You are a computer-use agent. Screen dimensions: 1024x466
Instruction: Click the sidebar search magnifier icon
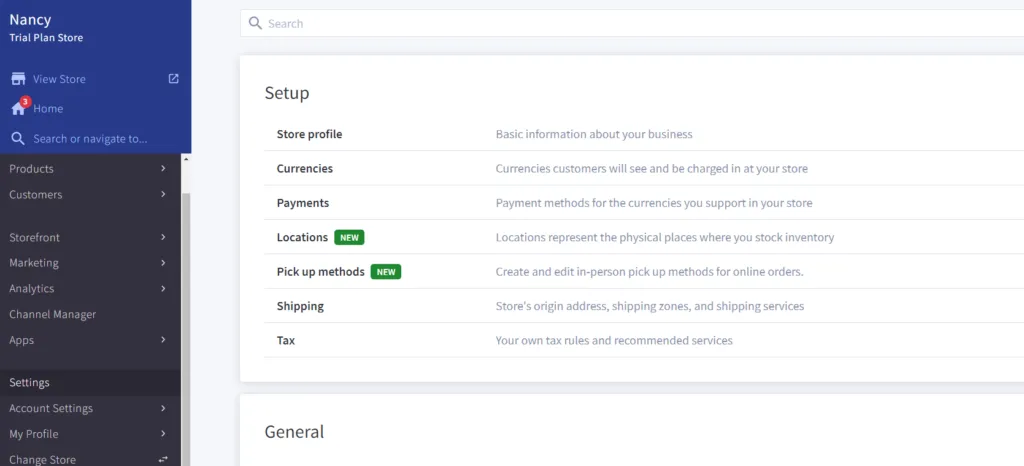point(18,138)
